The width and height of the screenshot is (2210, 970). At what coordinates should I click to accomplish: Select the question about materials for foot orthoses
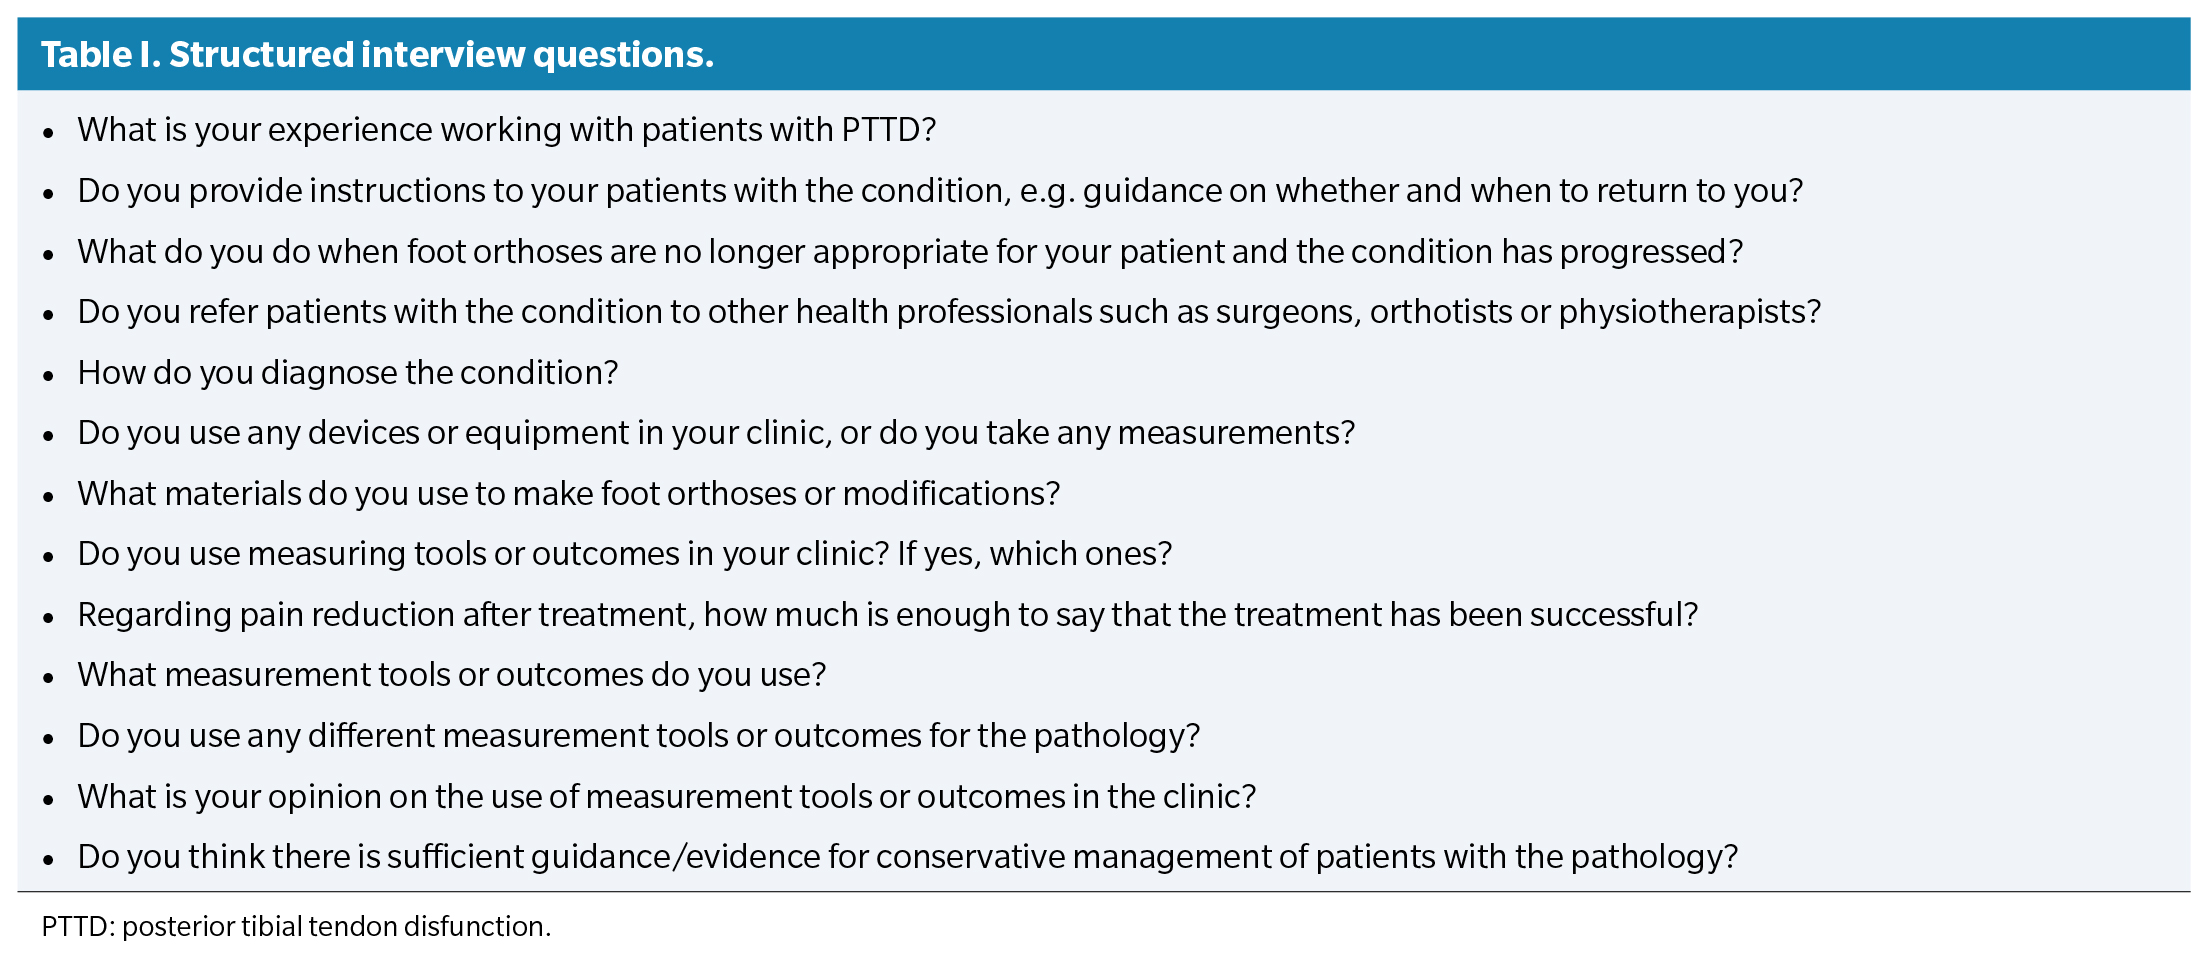[568, 494]
